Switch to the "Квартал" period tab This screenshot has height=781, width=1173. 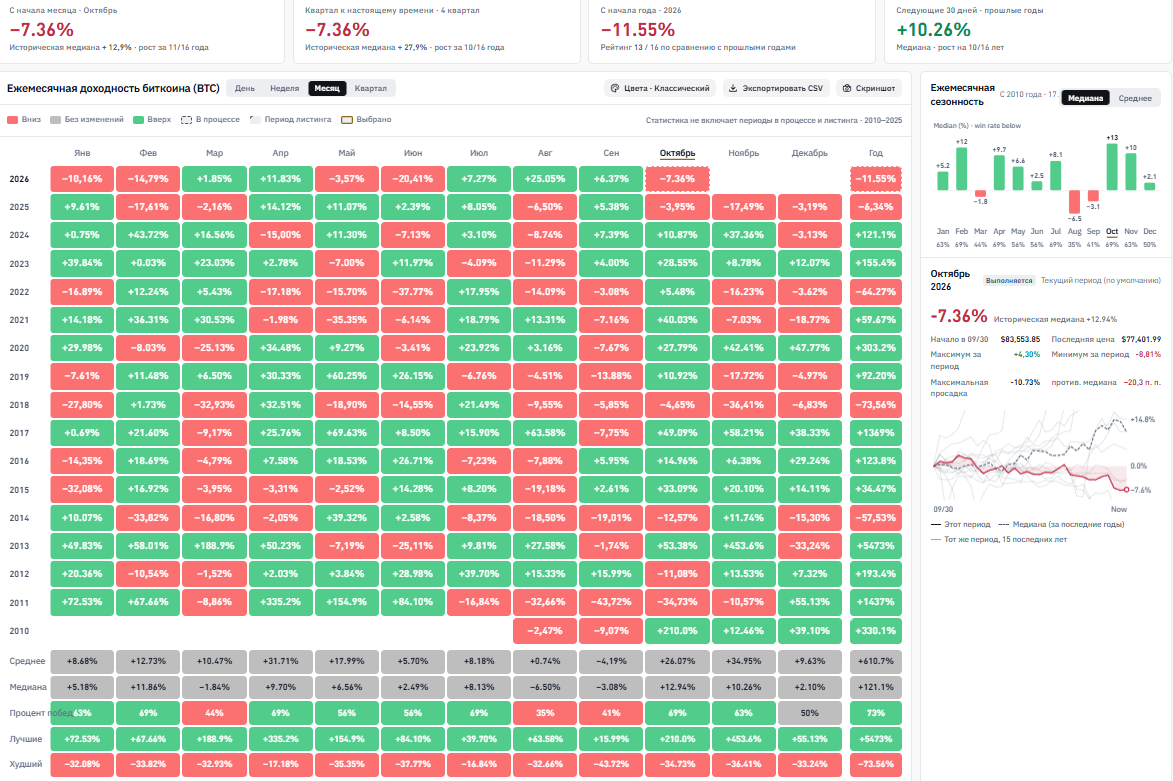tap(371, 88)
